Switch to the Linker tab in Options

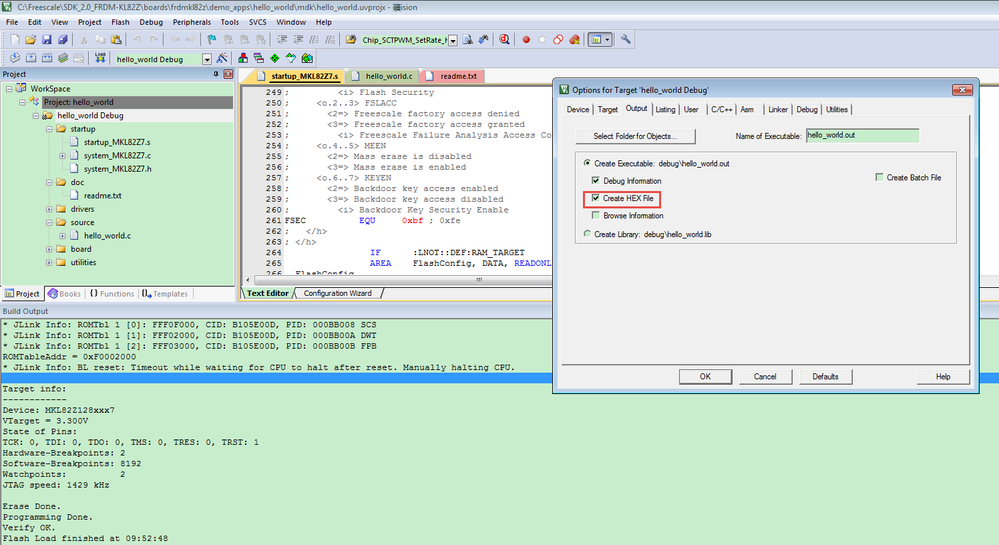[777, 110]
